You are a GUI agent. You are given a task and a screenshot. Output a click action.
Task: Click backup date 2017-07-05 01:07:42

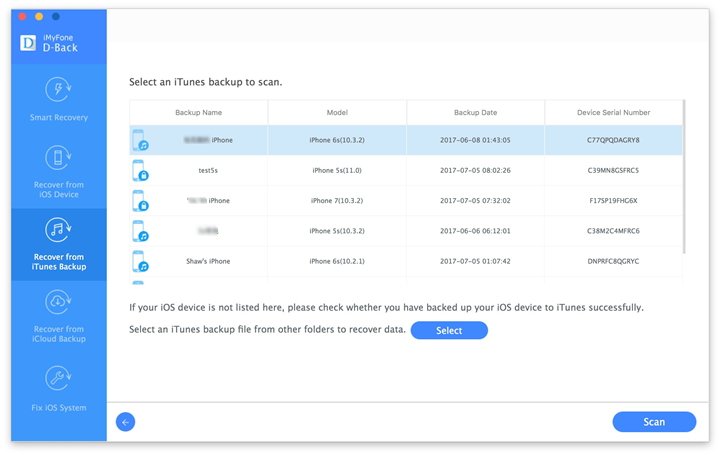click(x=475, y=261)
